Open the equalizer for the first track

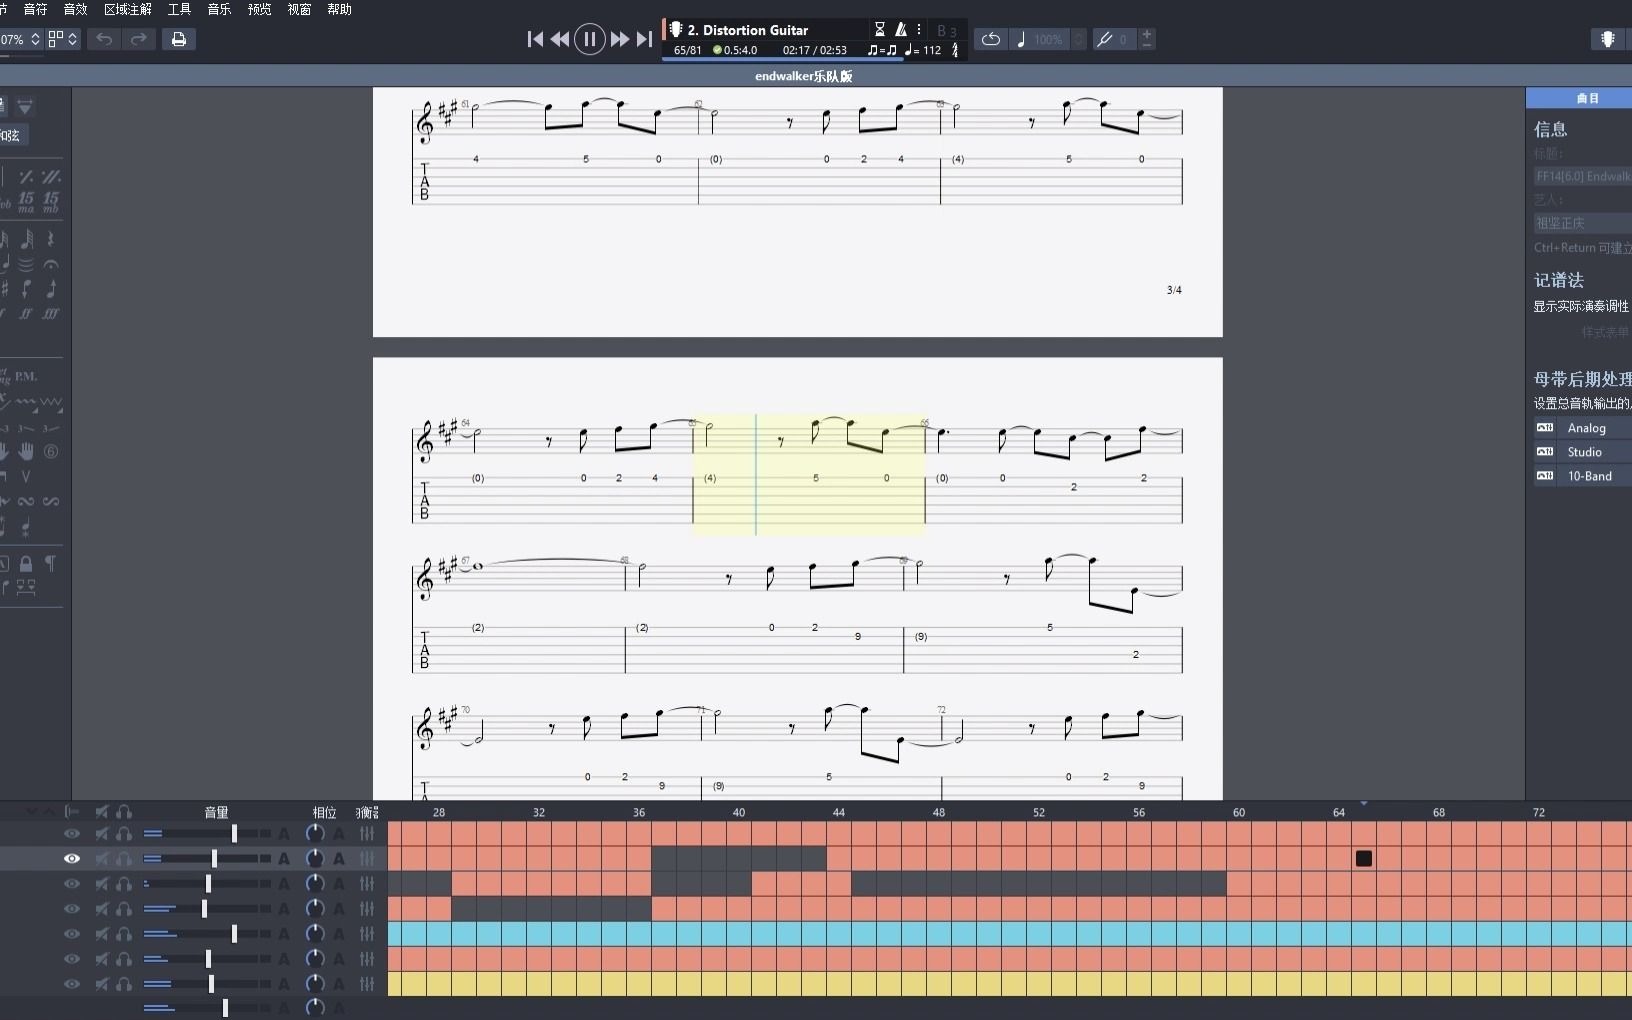(x=367, y=833)
